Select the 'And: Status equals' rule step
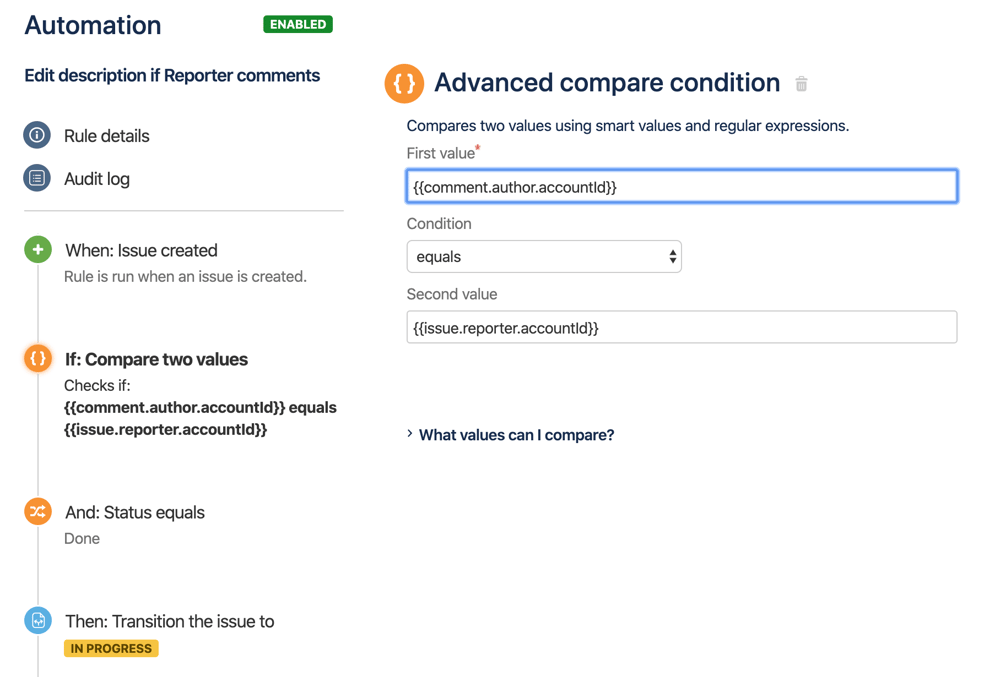984x677 pixels. click(135, 511)
